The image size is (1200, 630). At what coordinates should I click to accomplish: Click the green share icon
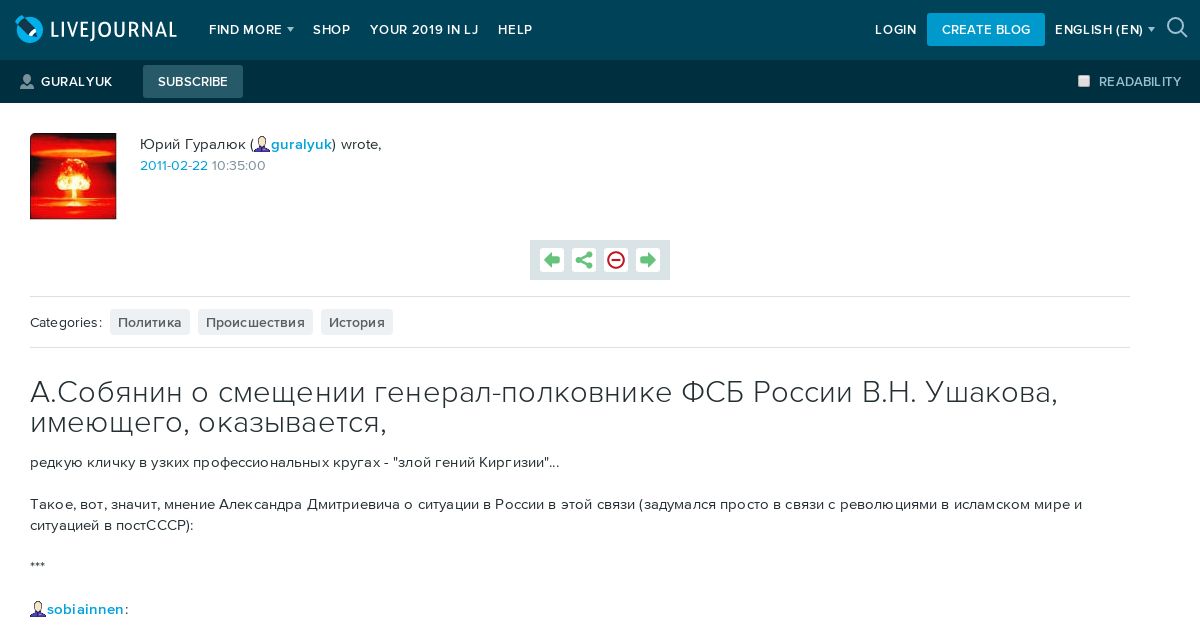pos(584,260)
